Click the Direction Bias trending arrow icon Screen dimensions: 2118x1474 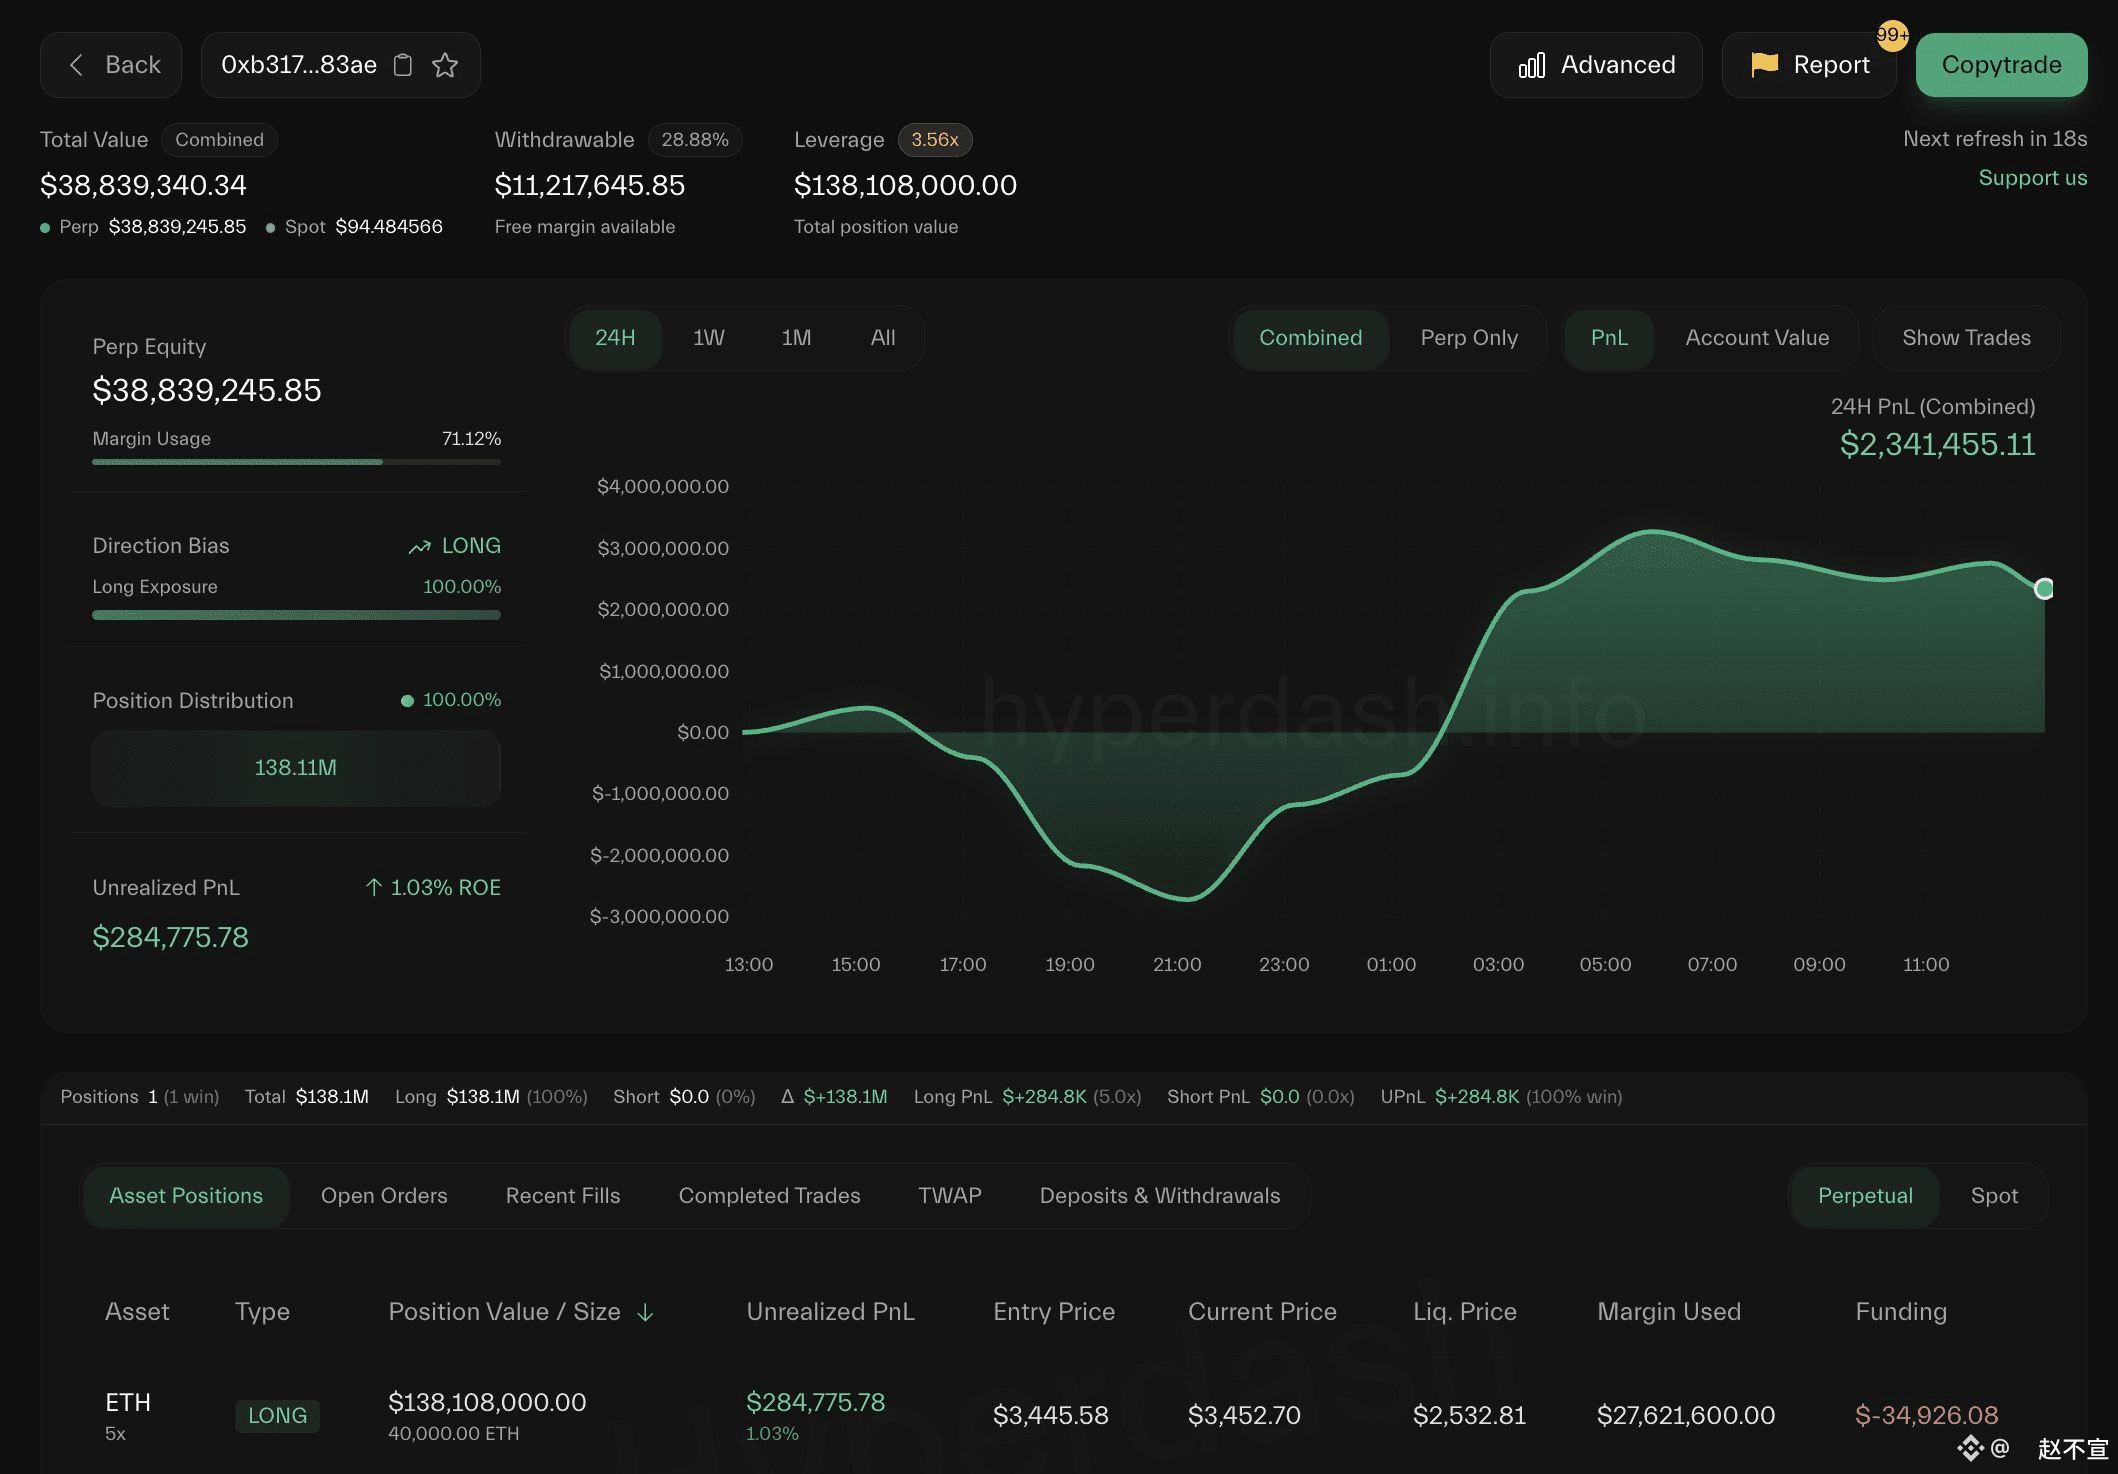(x=419, y=546)
